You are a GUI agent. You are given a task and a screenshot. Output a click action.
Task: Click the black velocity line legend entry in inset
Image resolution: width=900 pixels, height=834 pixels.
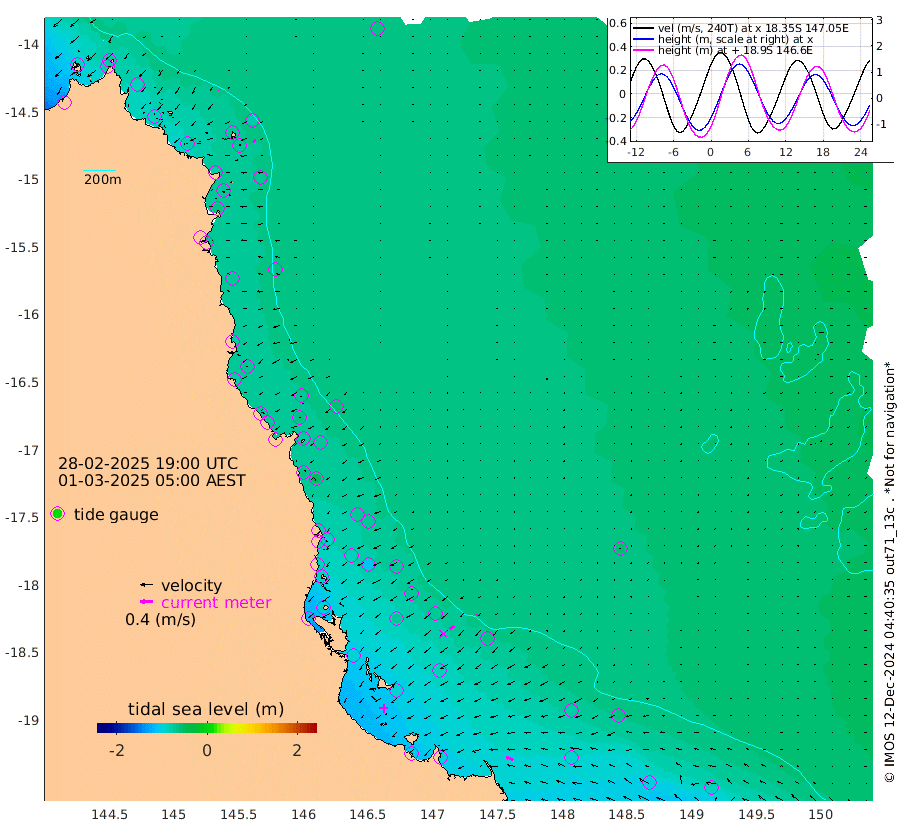point(740,28)
